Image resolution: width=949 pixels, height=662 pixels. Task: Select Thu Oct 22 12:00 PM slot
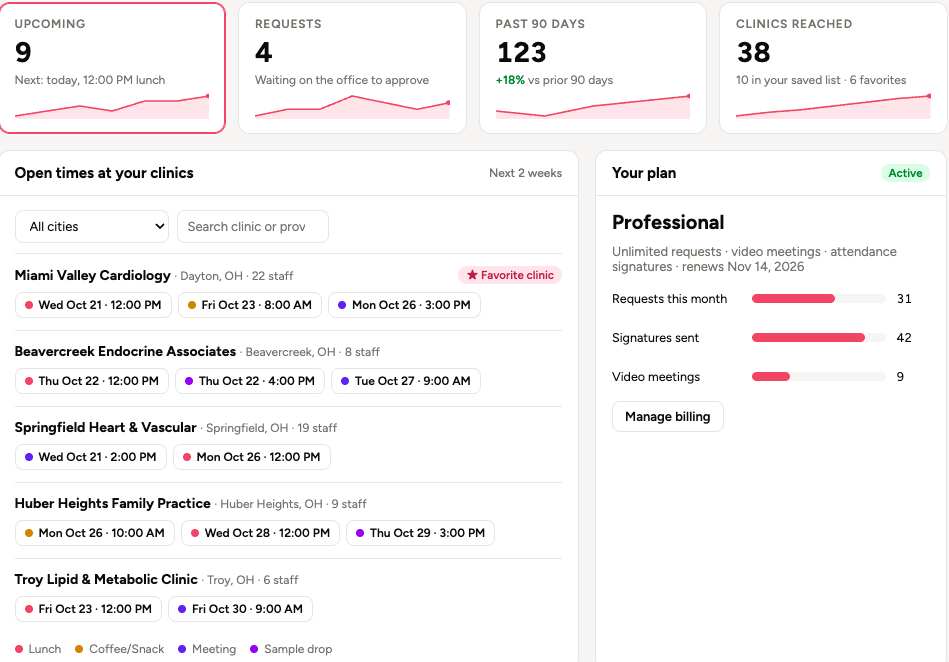(92, 381)
